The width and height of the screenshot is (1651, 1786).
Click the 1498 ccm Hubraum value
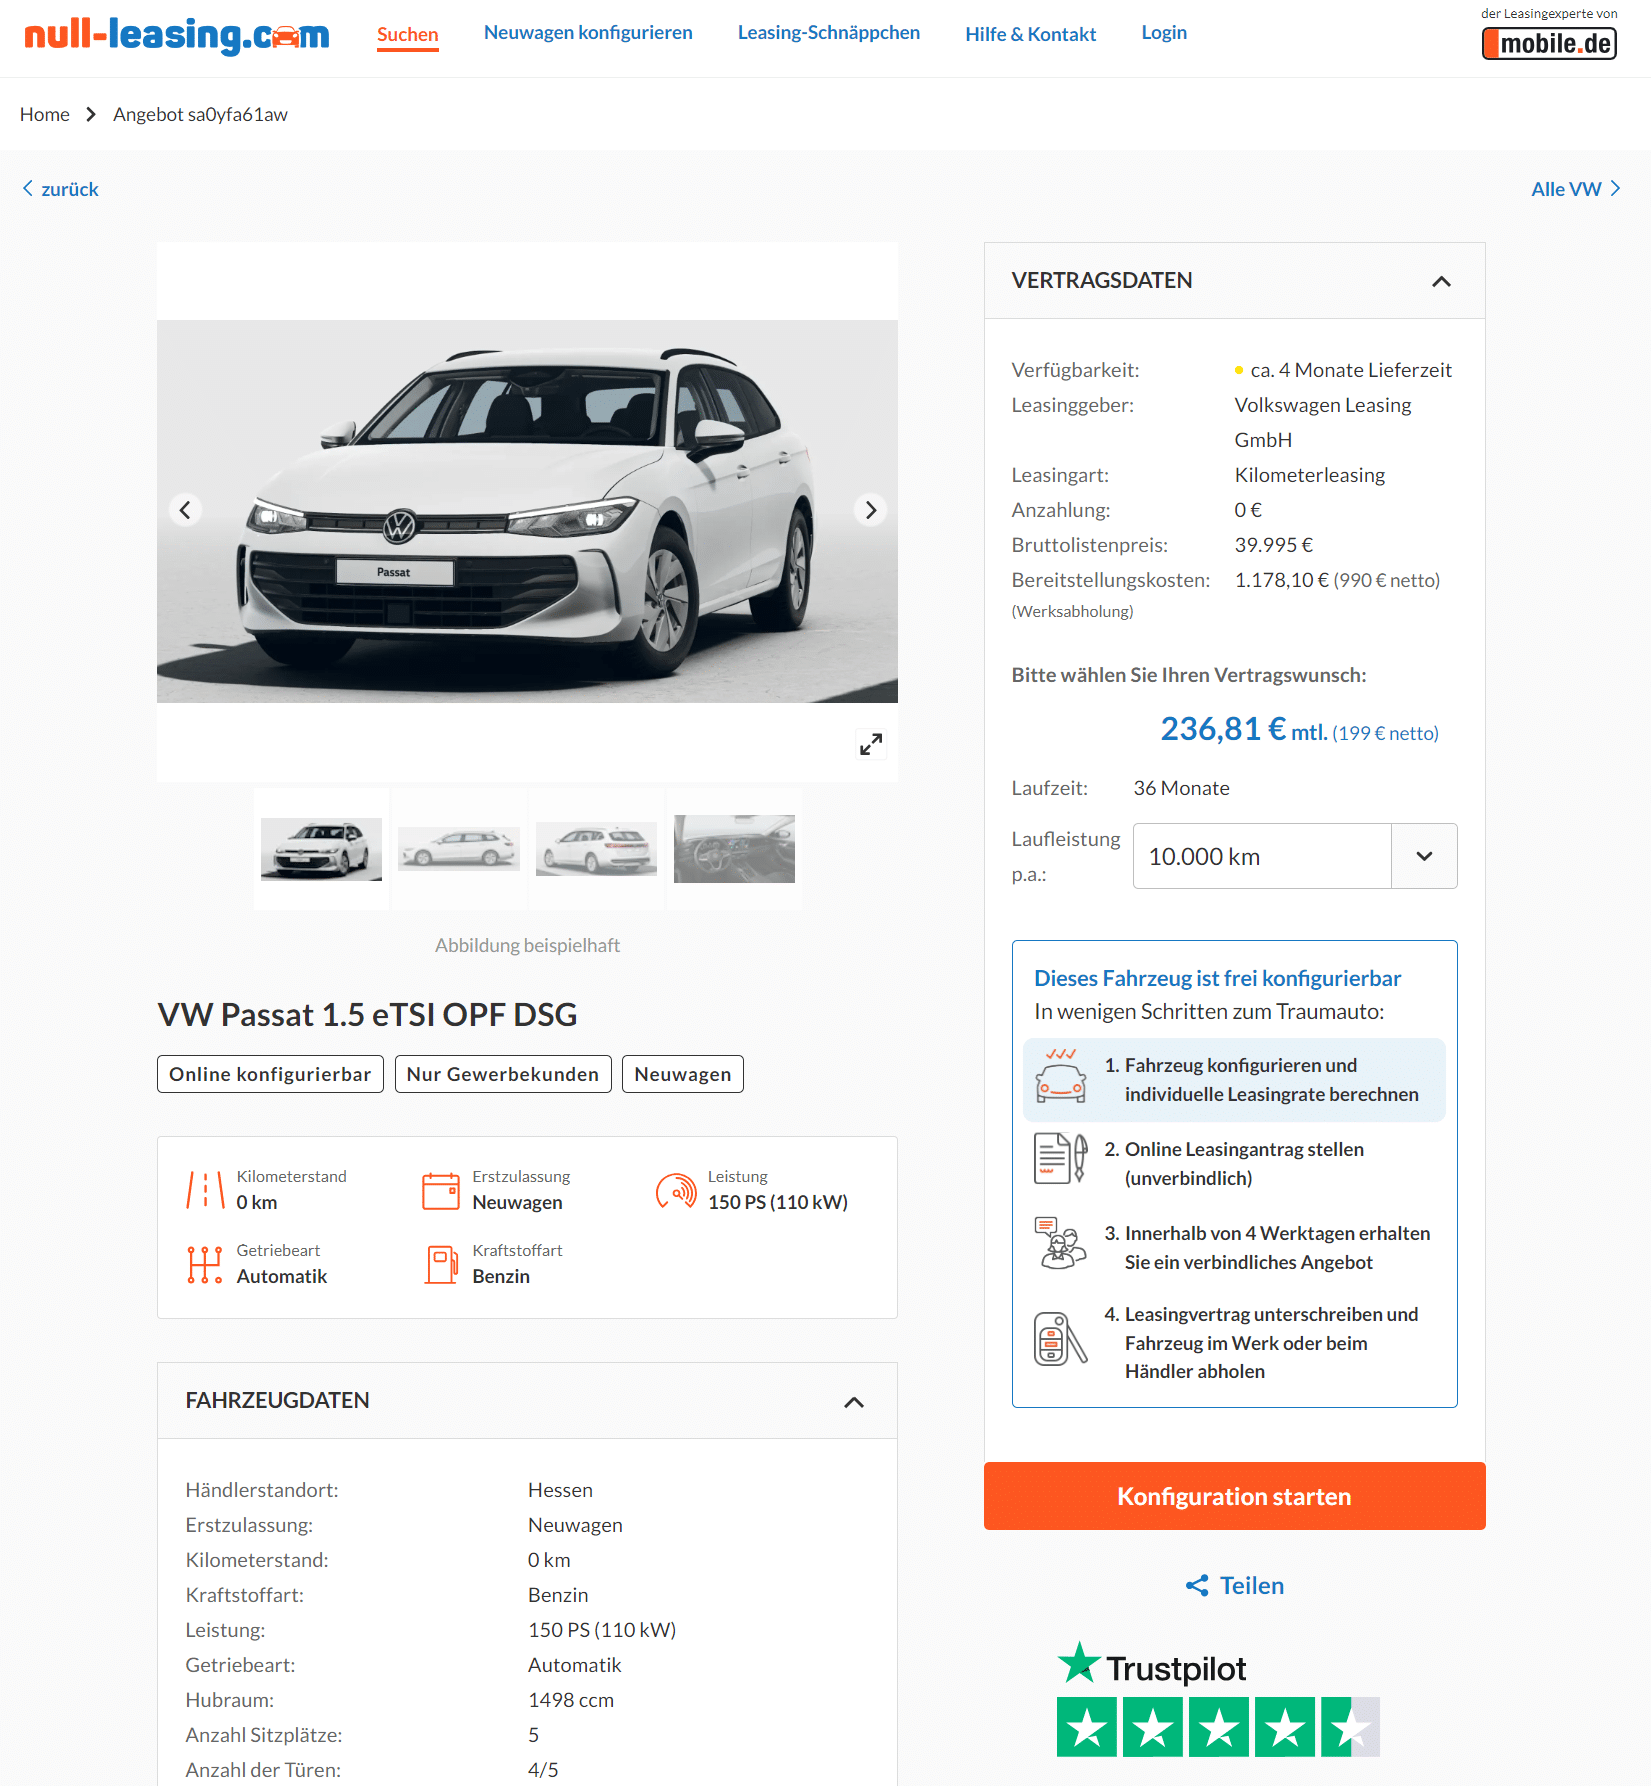[x=571, y=1700]
